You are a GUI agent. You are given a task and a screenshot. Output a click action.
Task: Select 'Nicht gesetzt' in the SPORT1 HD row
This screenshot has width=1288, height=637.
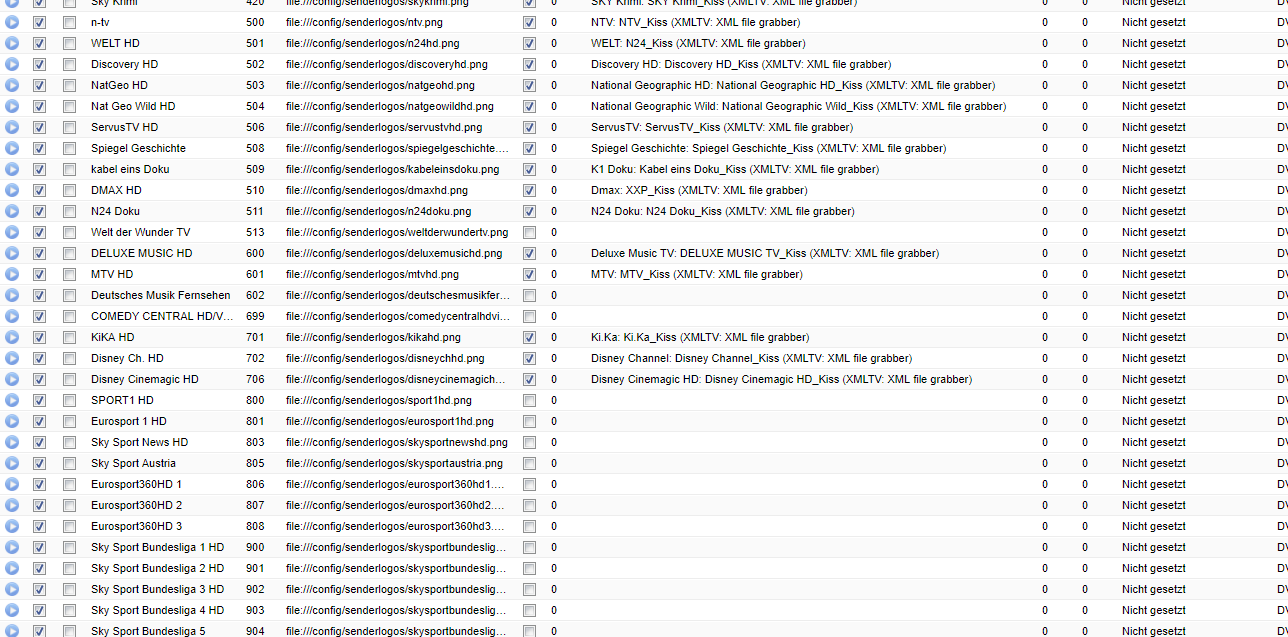click(1153, 400)
